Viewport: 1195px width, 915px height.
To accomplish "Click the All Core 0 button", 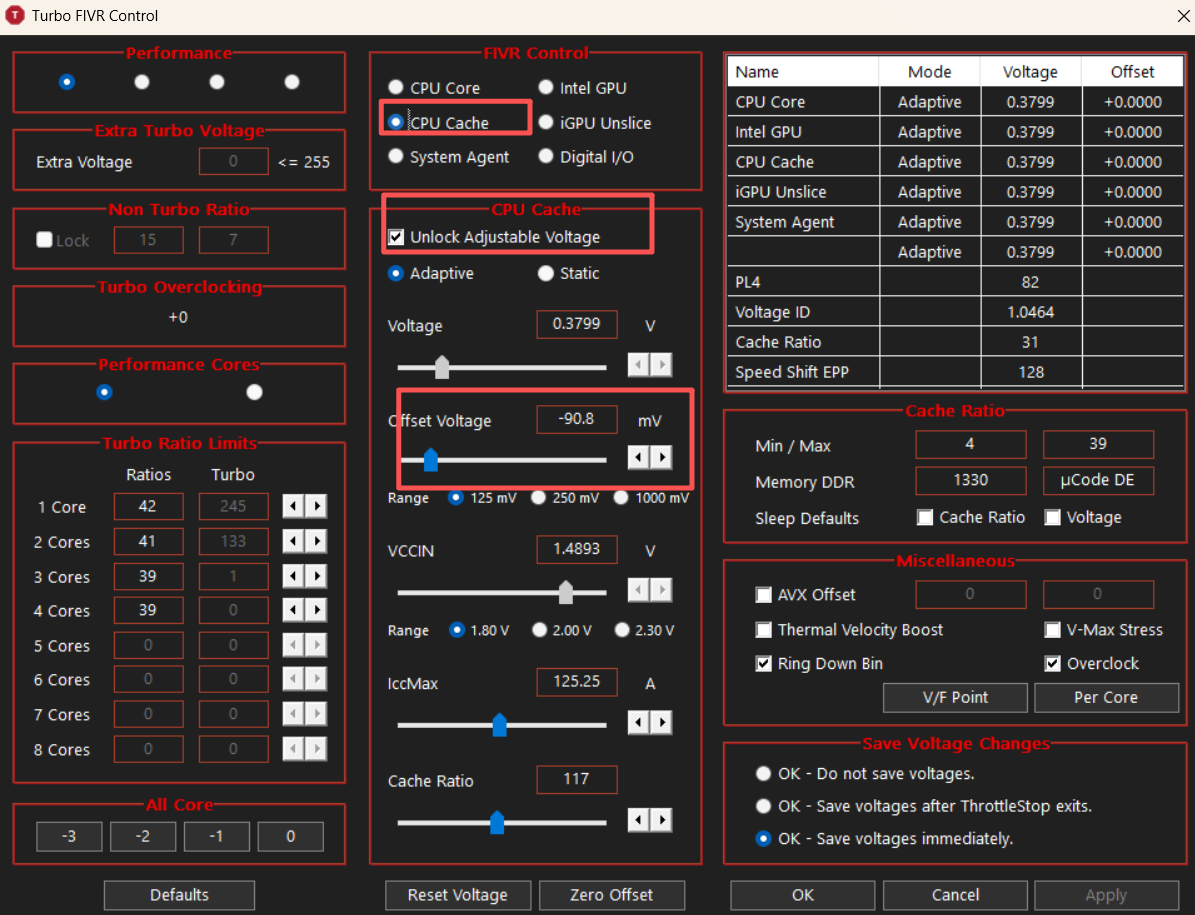I will coord(290,836).
